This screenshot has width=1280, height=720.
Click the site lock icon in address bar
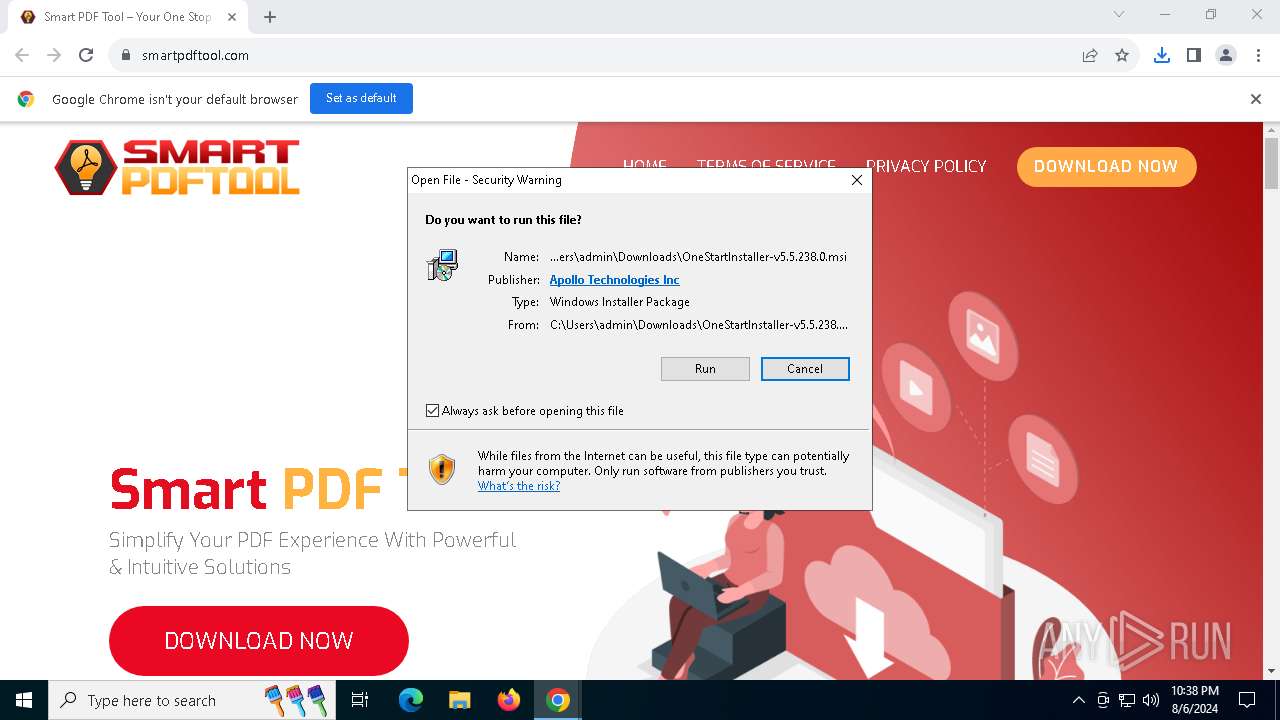click(x=126, y=56)
